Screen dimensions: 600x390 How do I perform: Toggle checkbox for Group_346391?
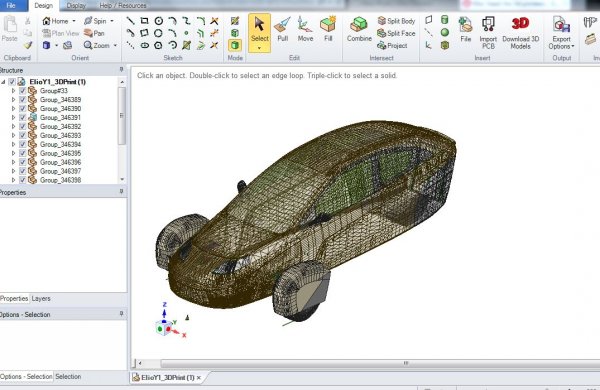(23, 117)
